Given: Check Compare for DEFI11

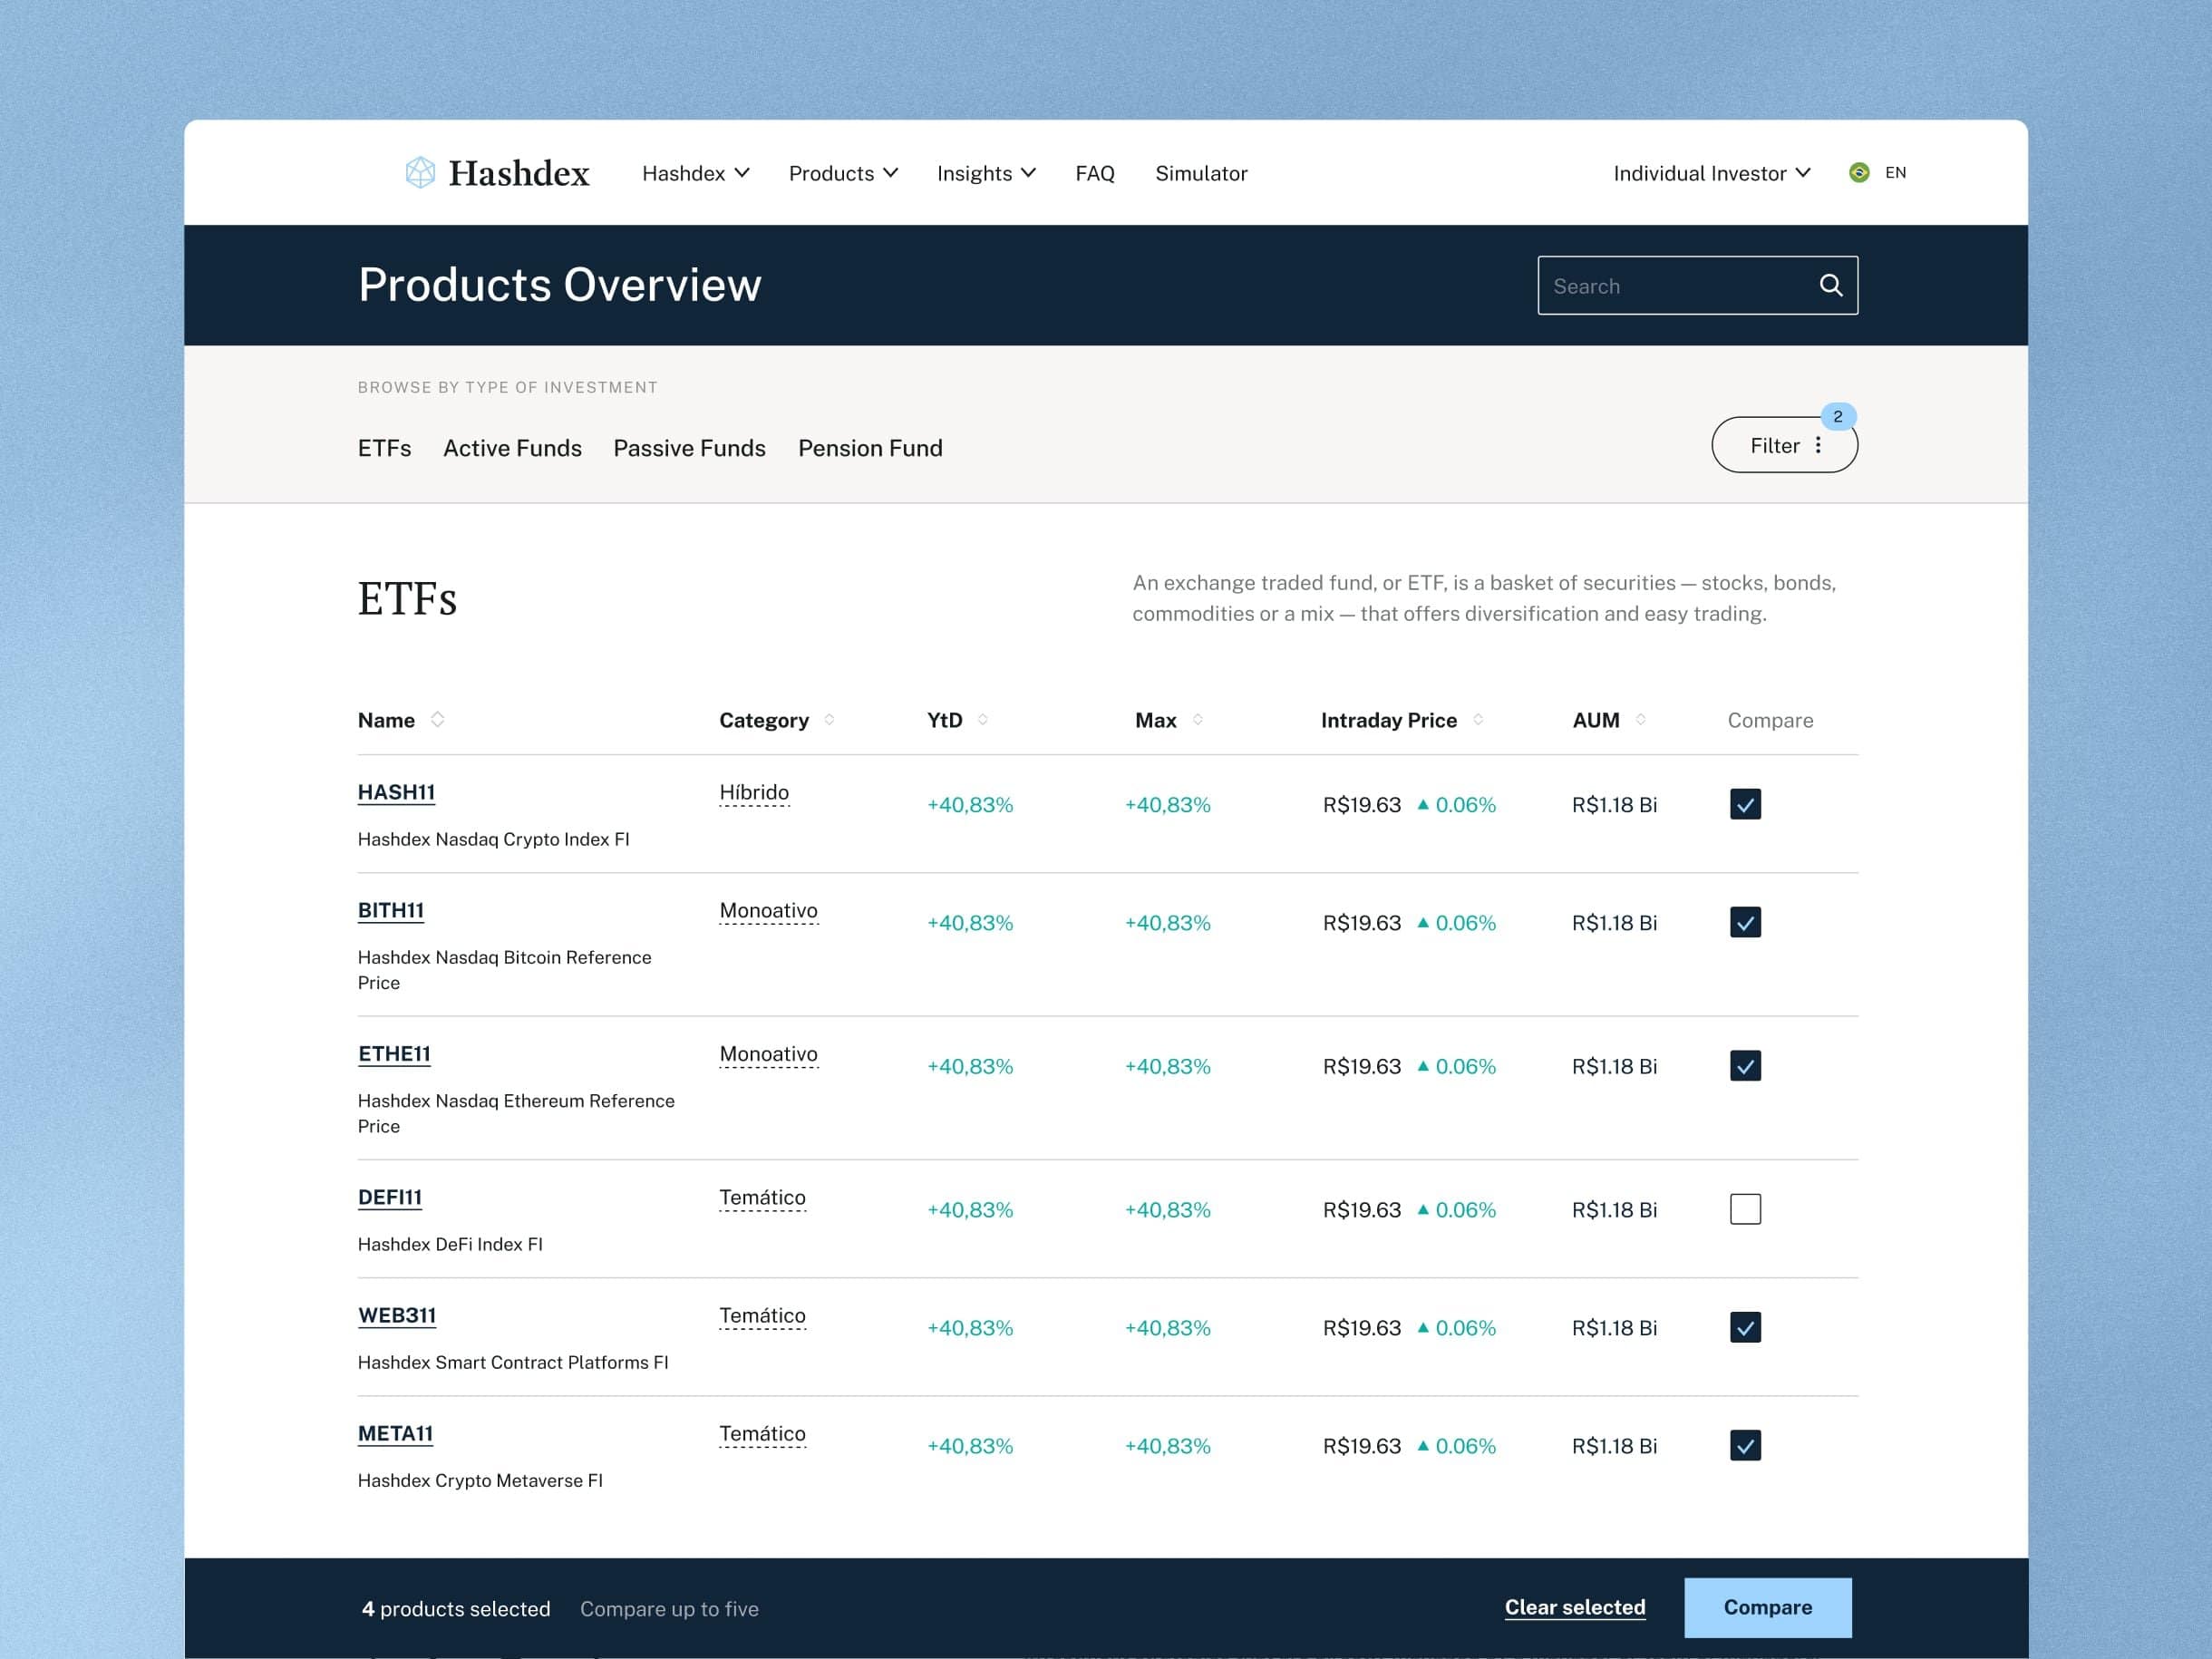Looking at the screenshot, I should (x=1745, y=1209).
